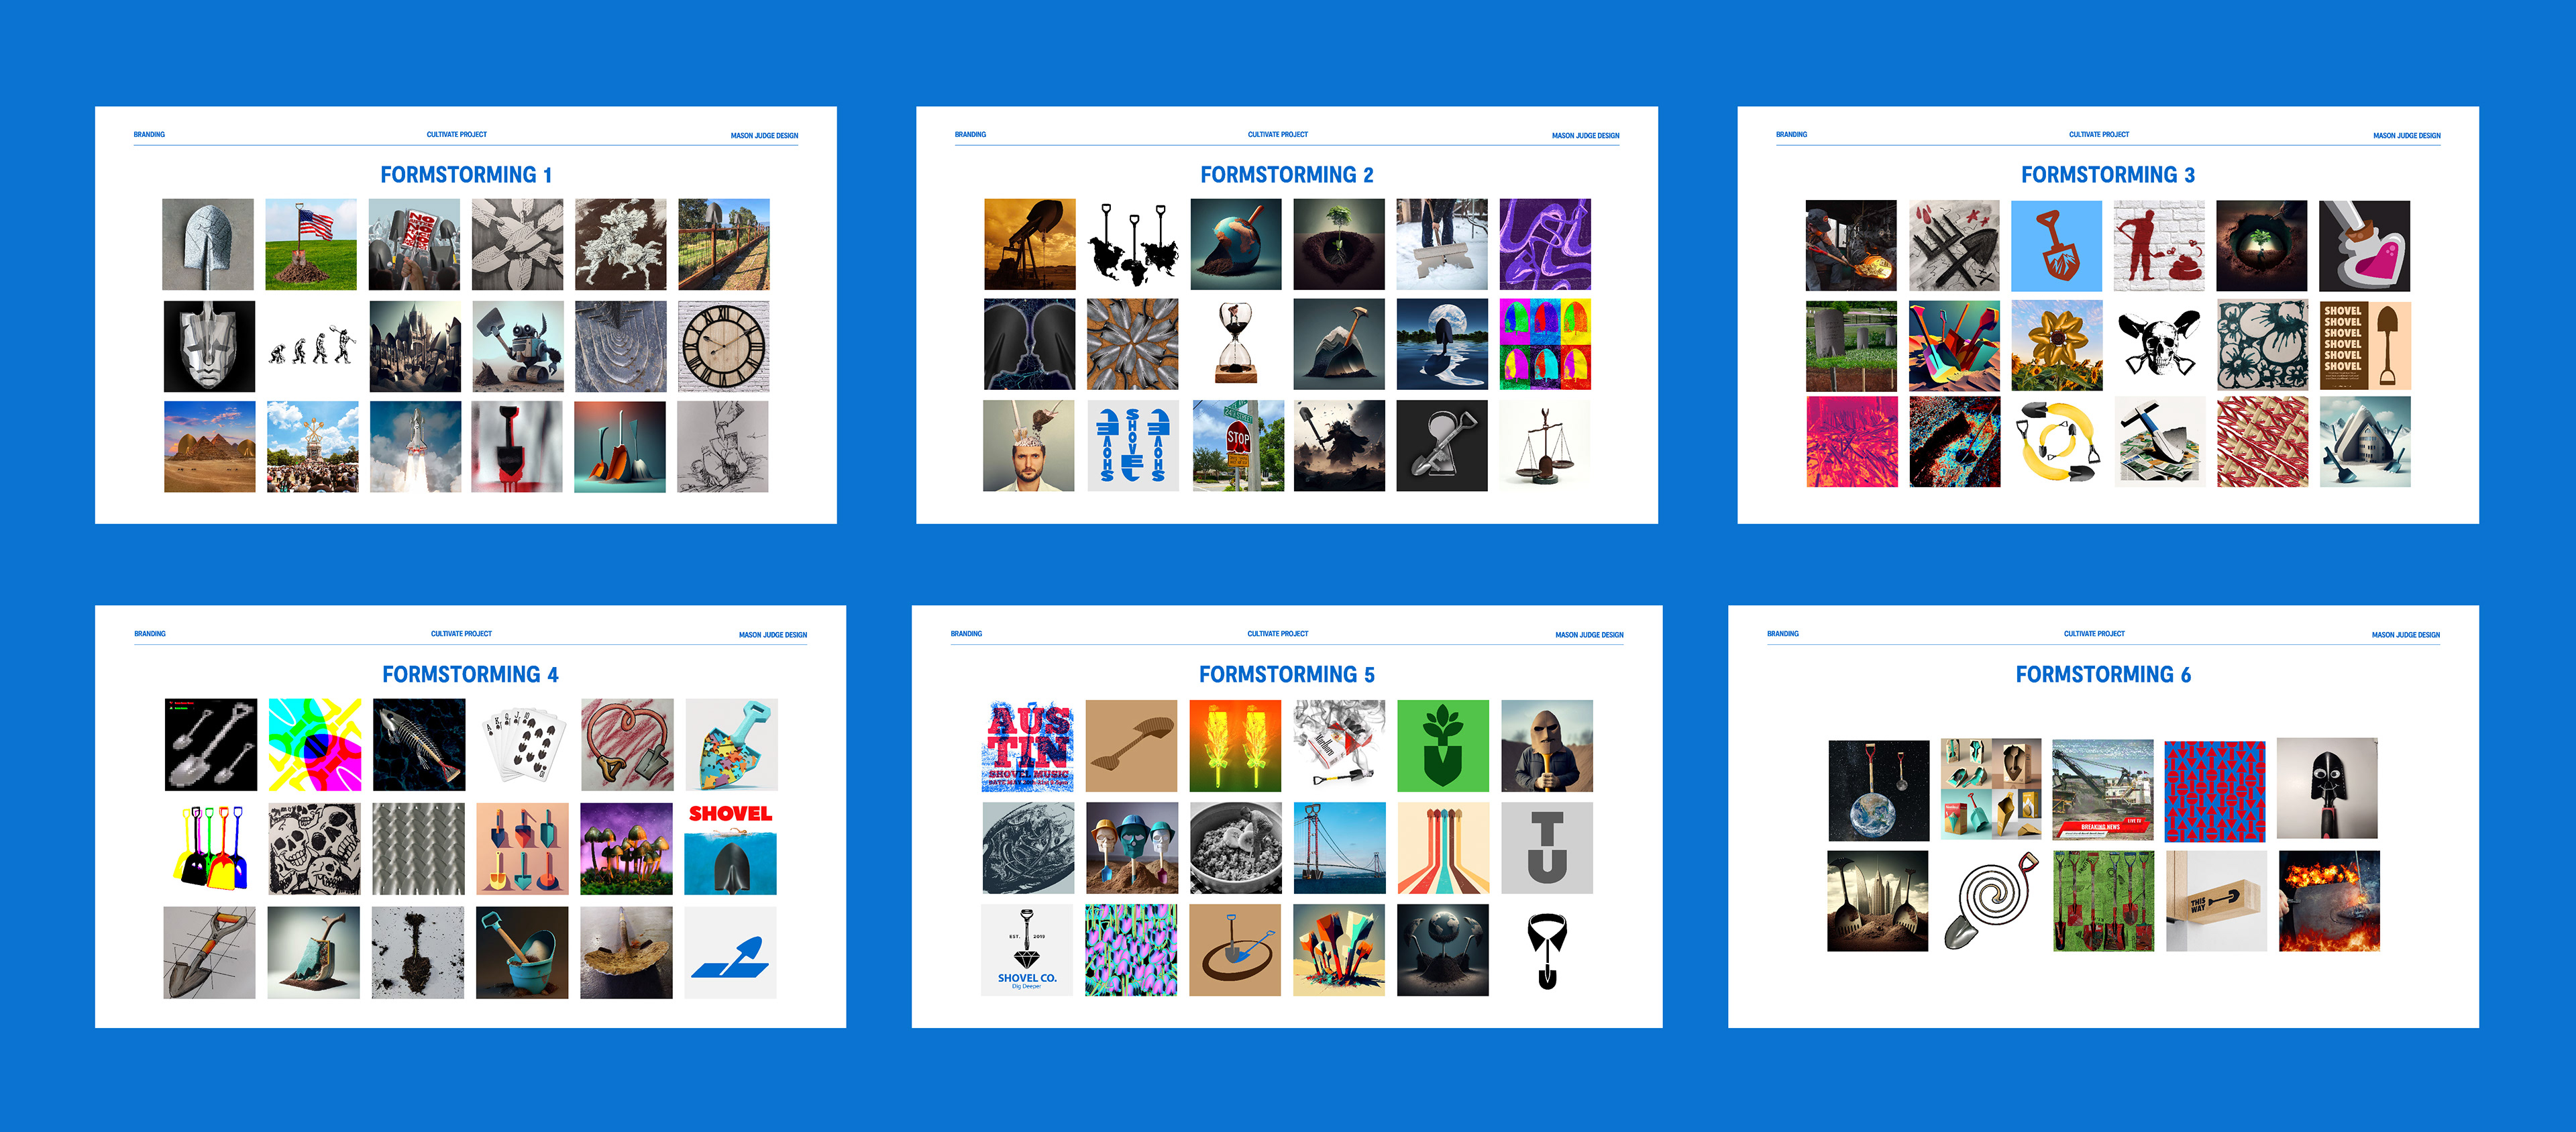Select the wall clock image in Formstorming 1

(x=724, y=346)
